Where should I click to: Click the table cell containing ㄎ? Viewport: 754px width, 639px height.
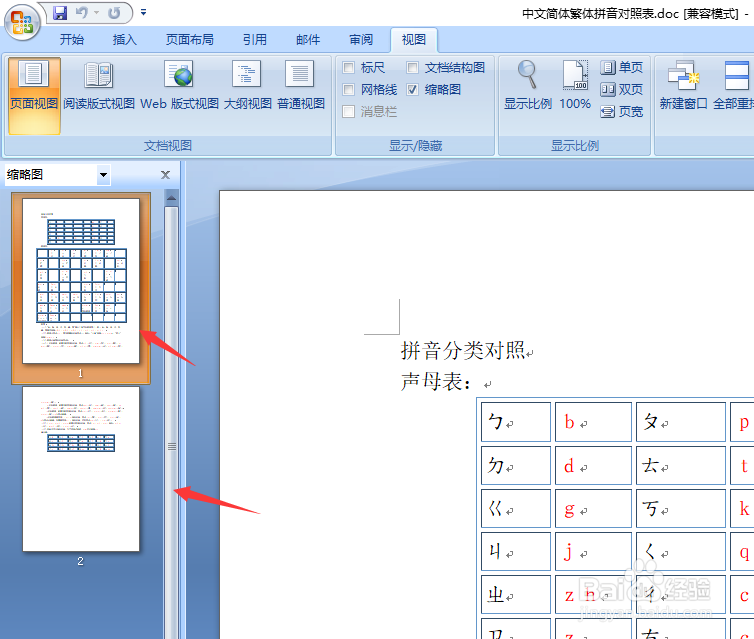680,508
